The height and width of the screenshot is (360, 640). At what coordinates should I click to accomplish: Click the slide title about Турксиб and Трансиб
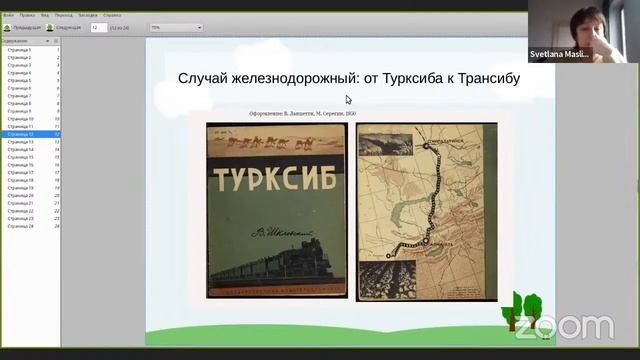[x=349, y=78]
